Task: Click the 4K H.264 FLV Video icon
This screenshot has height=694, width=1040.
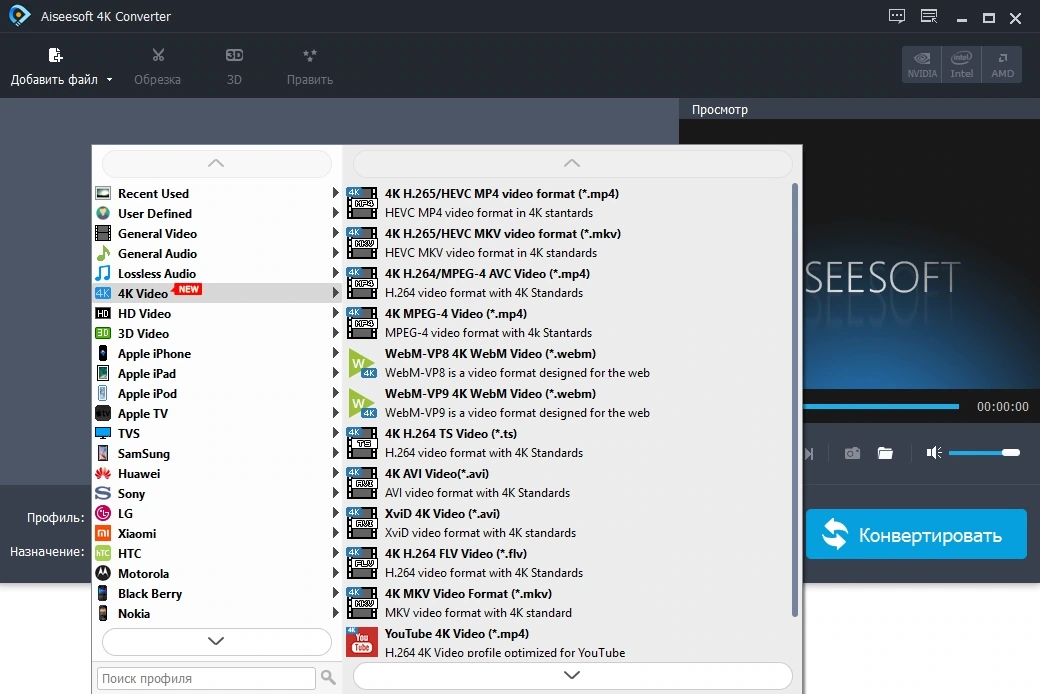Action: (362, 563)
